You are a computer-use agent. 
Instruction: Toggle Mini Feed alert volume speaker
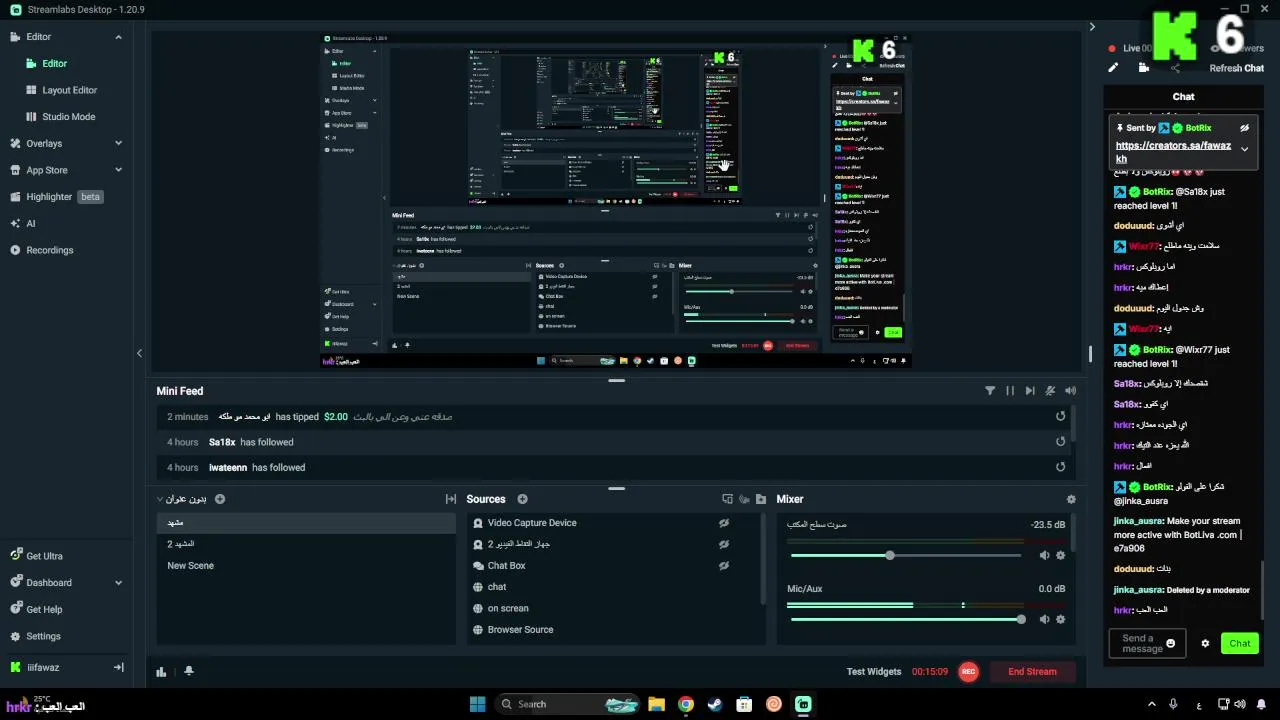[x=1071, y=391]
